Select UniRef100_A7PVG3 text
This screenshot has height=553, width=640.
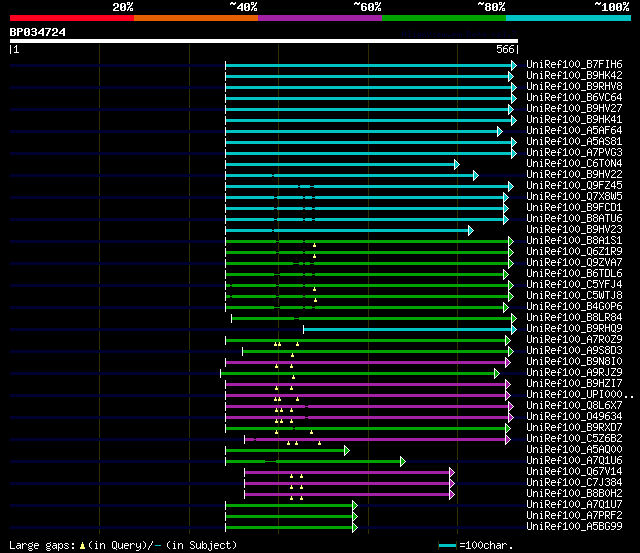pos(574,153)
